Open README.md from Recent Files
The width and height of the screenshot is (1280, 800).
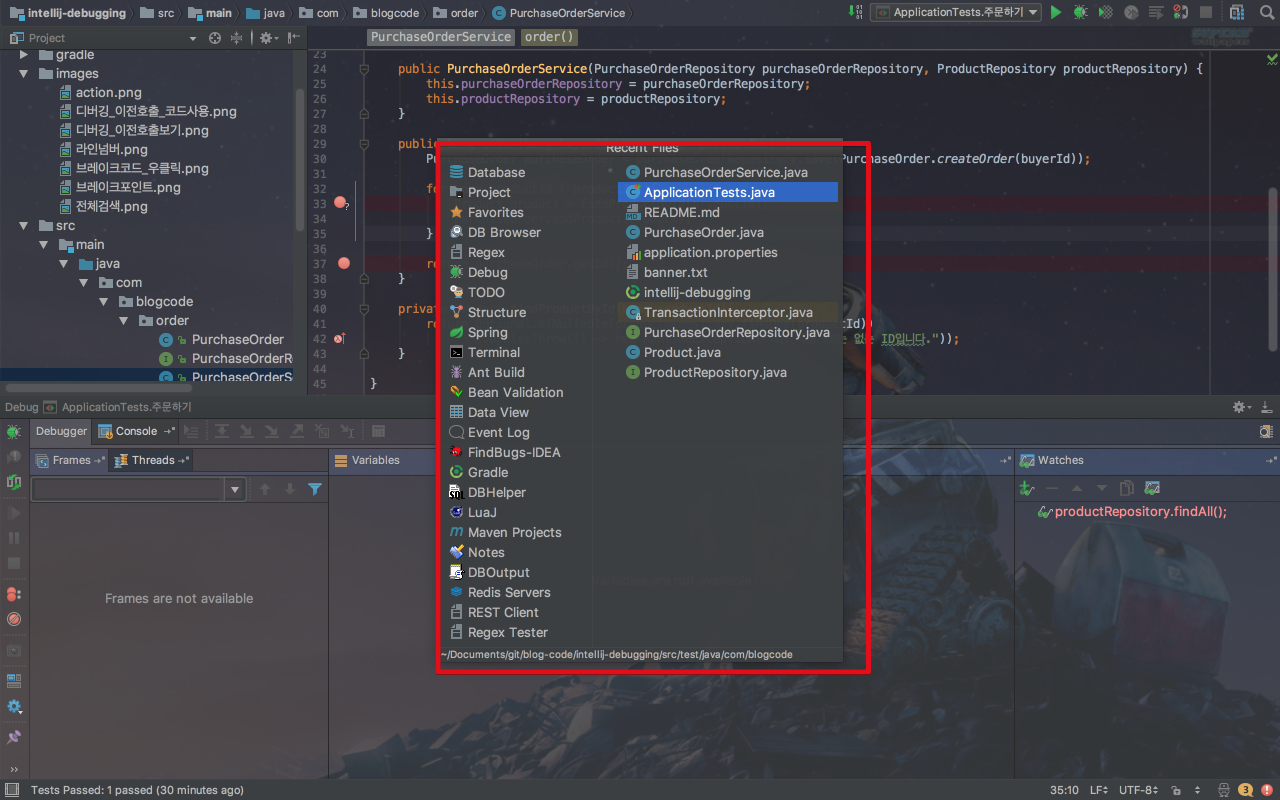pos(728,212)
